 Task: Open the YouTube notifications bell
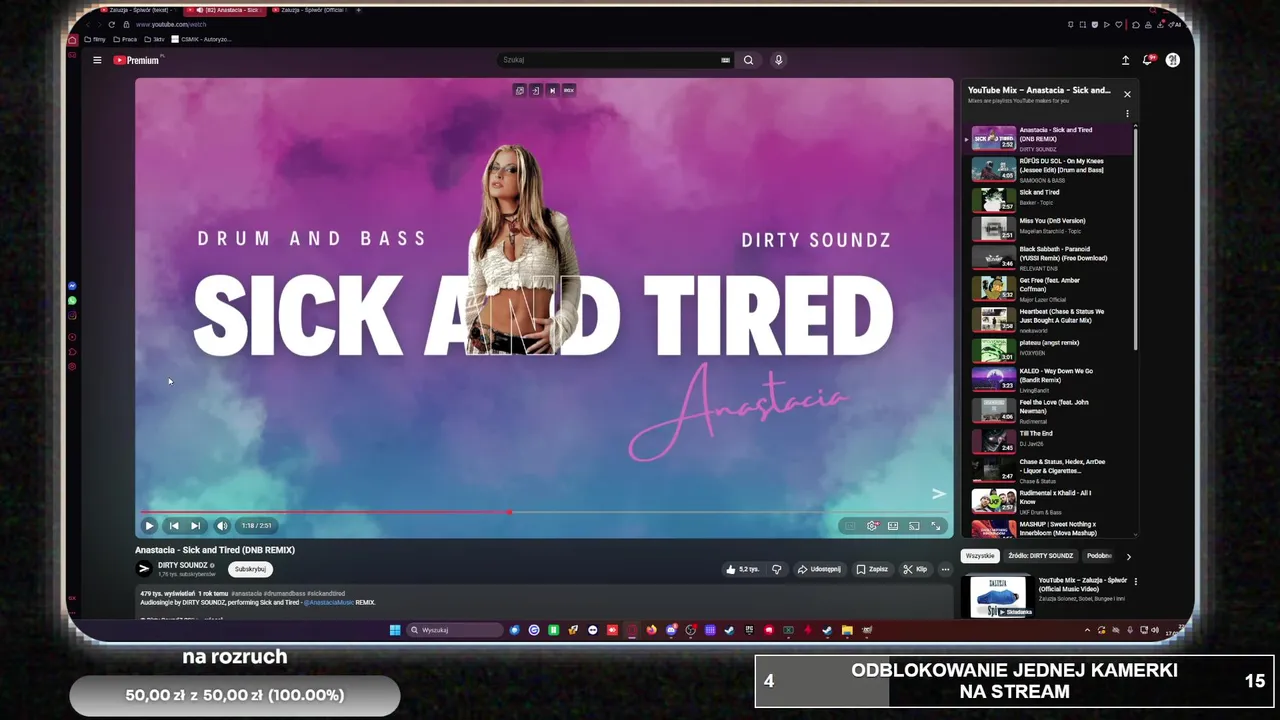1148,60
